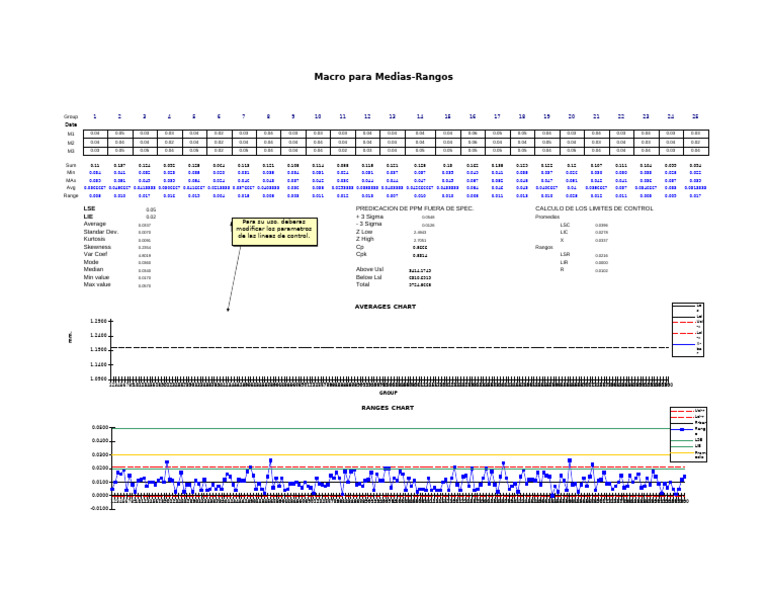Select the 'Average' statistic label
The width and height of the screenshot is (768, 594).
click(x=95, y=224)
